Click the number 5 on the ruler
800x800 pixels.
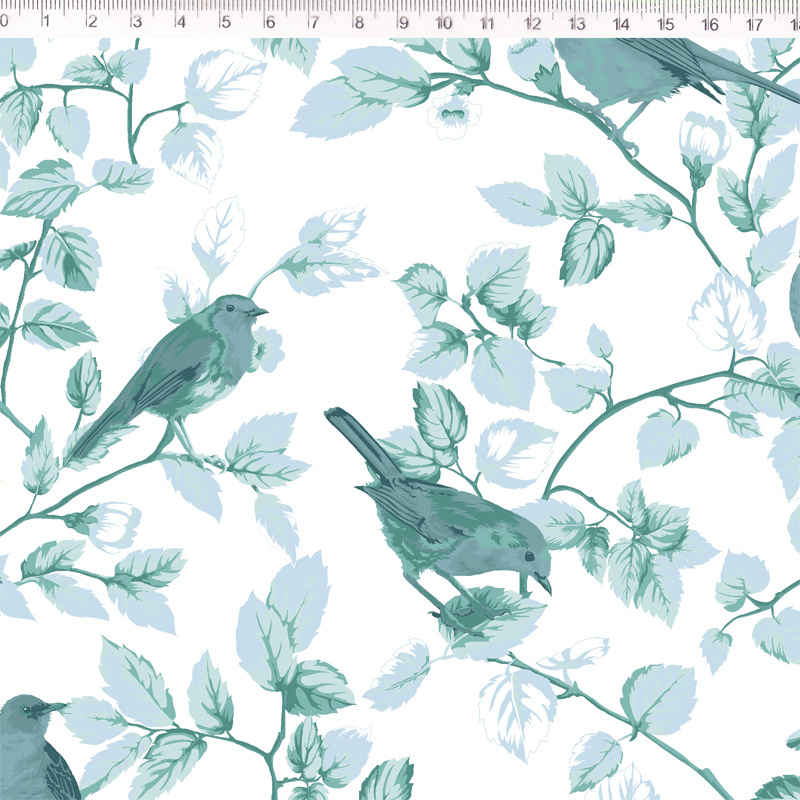pos(226,22)
